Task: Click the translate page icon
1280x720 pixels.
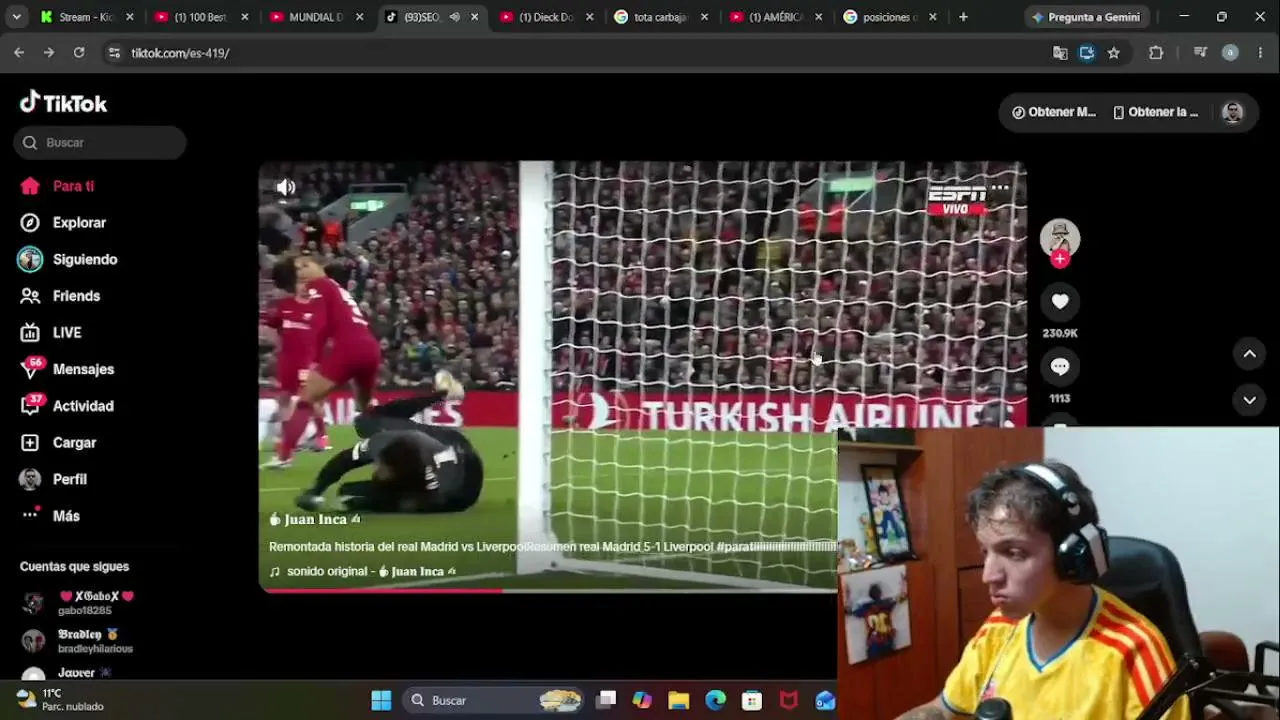Action: pos(1060,53)
